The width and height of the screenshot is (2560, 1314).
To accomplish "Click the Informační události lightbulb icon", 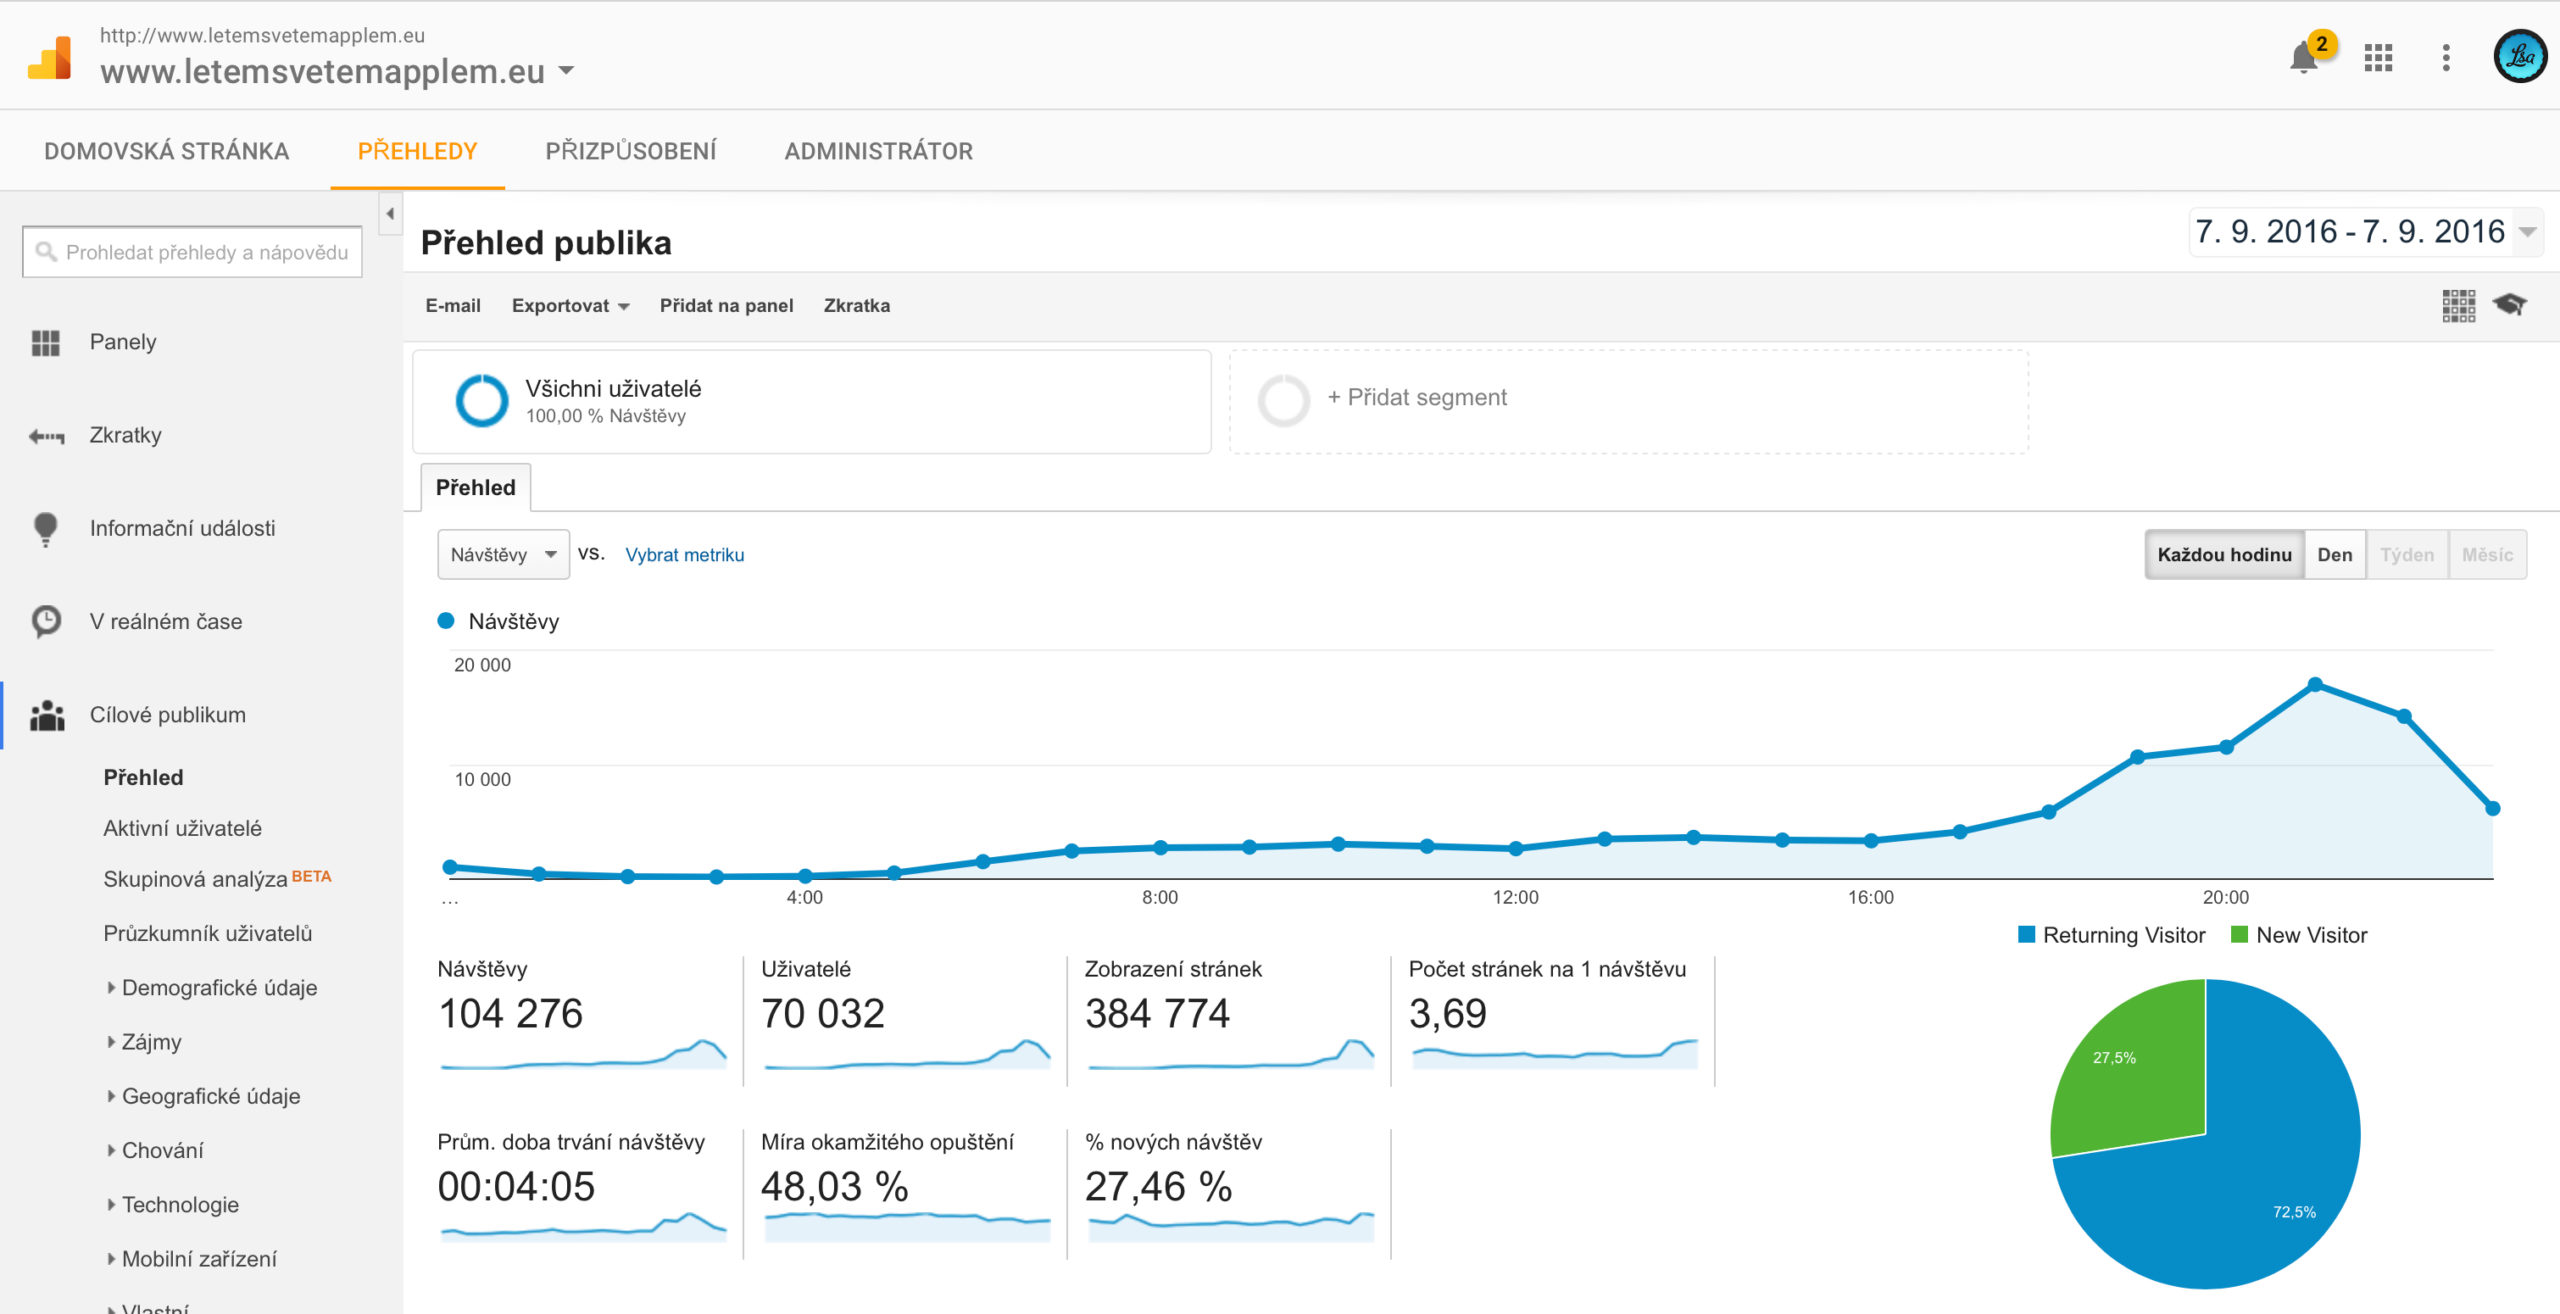I will click(46, 529).
